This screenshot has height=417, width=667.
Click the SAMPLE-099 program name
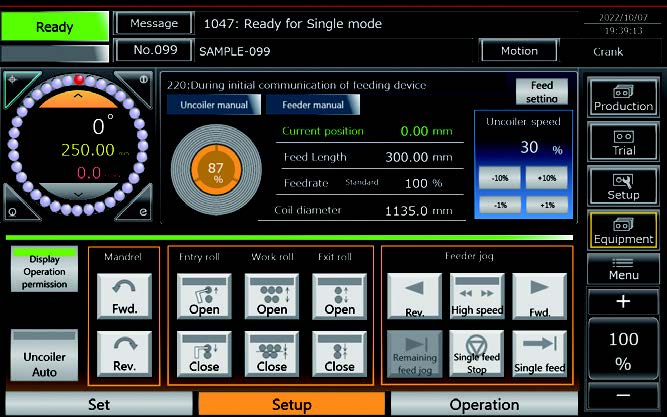tap(234, 51)
